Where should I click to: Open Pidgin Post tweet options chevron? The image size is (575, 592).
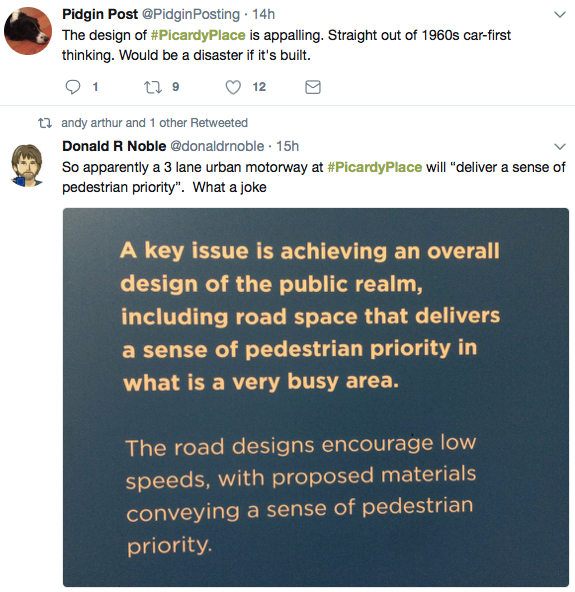coord(560,15)
